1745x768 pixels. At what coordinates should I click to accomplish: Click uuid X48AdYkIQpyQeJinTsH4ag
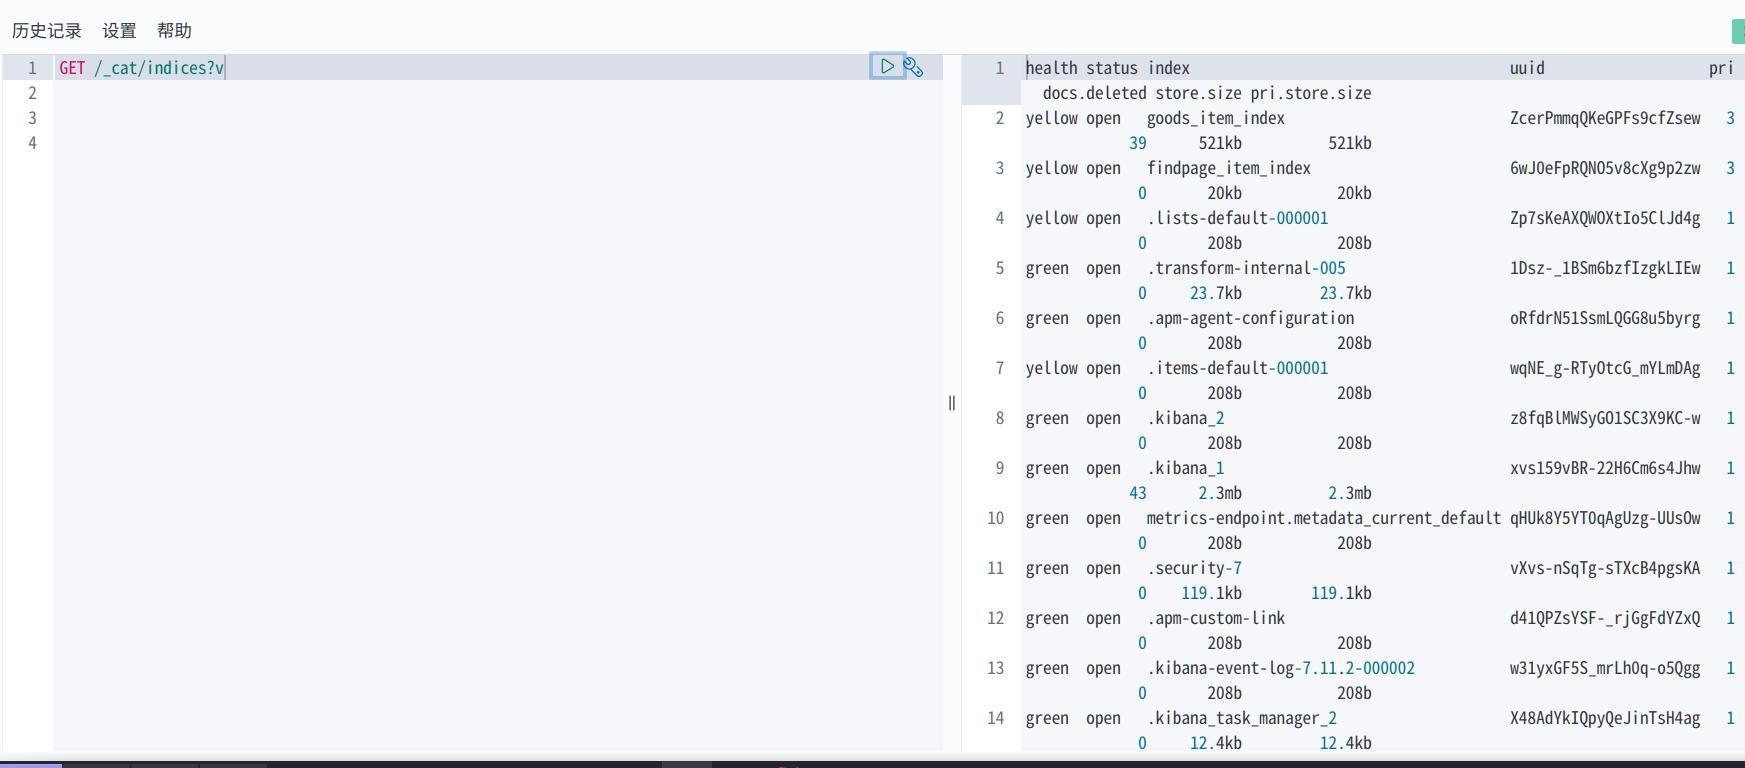[x=1605, y=718]
